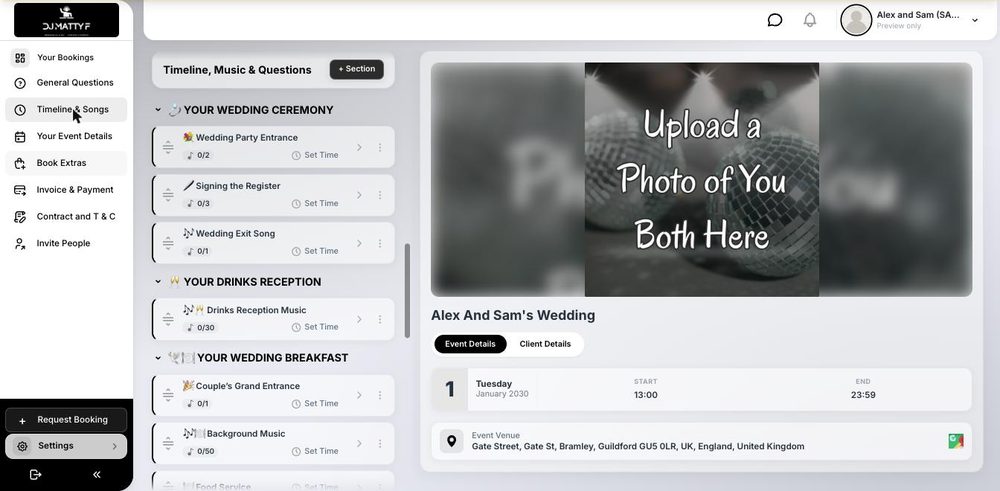Expand Drinks Reception Music with chevron
The width and height of the screenshot is (1000, 491).
point(359,319)
